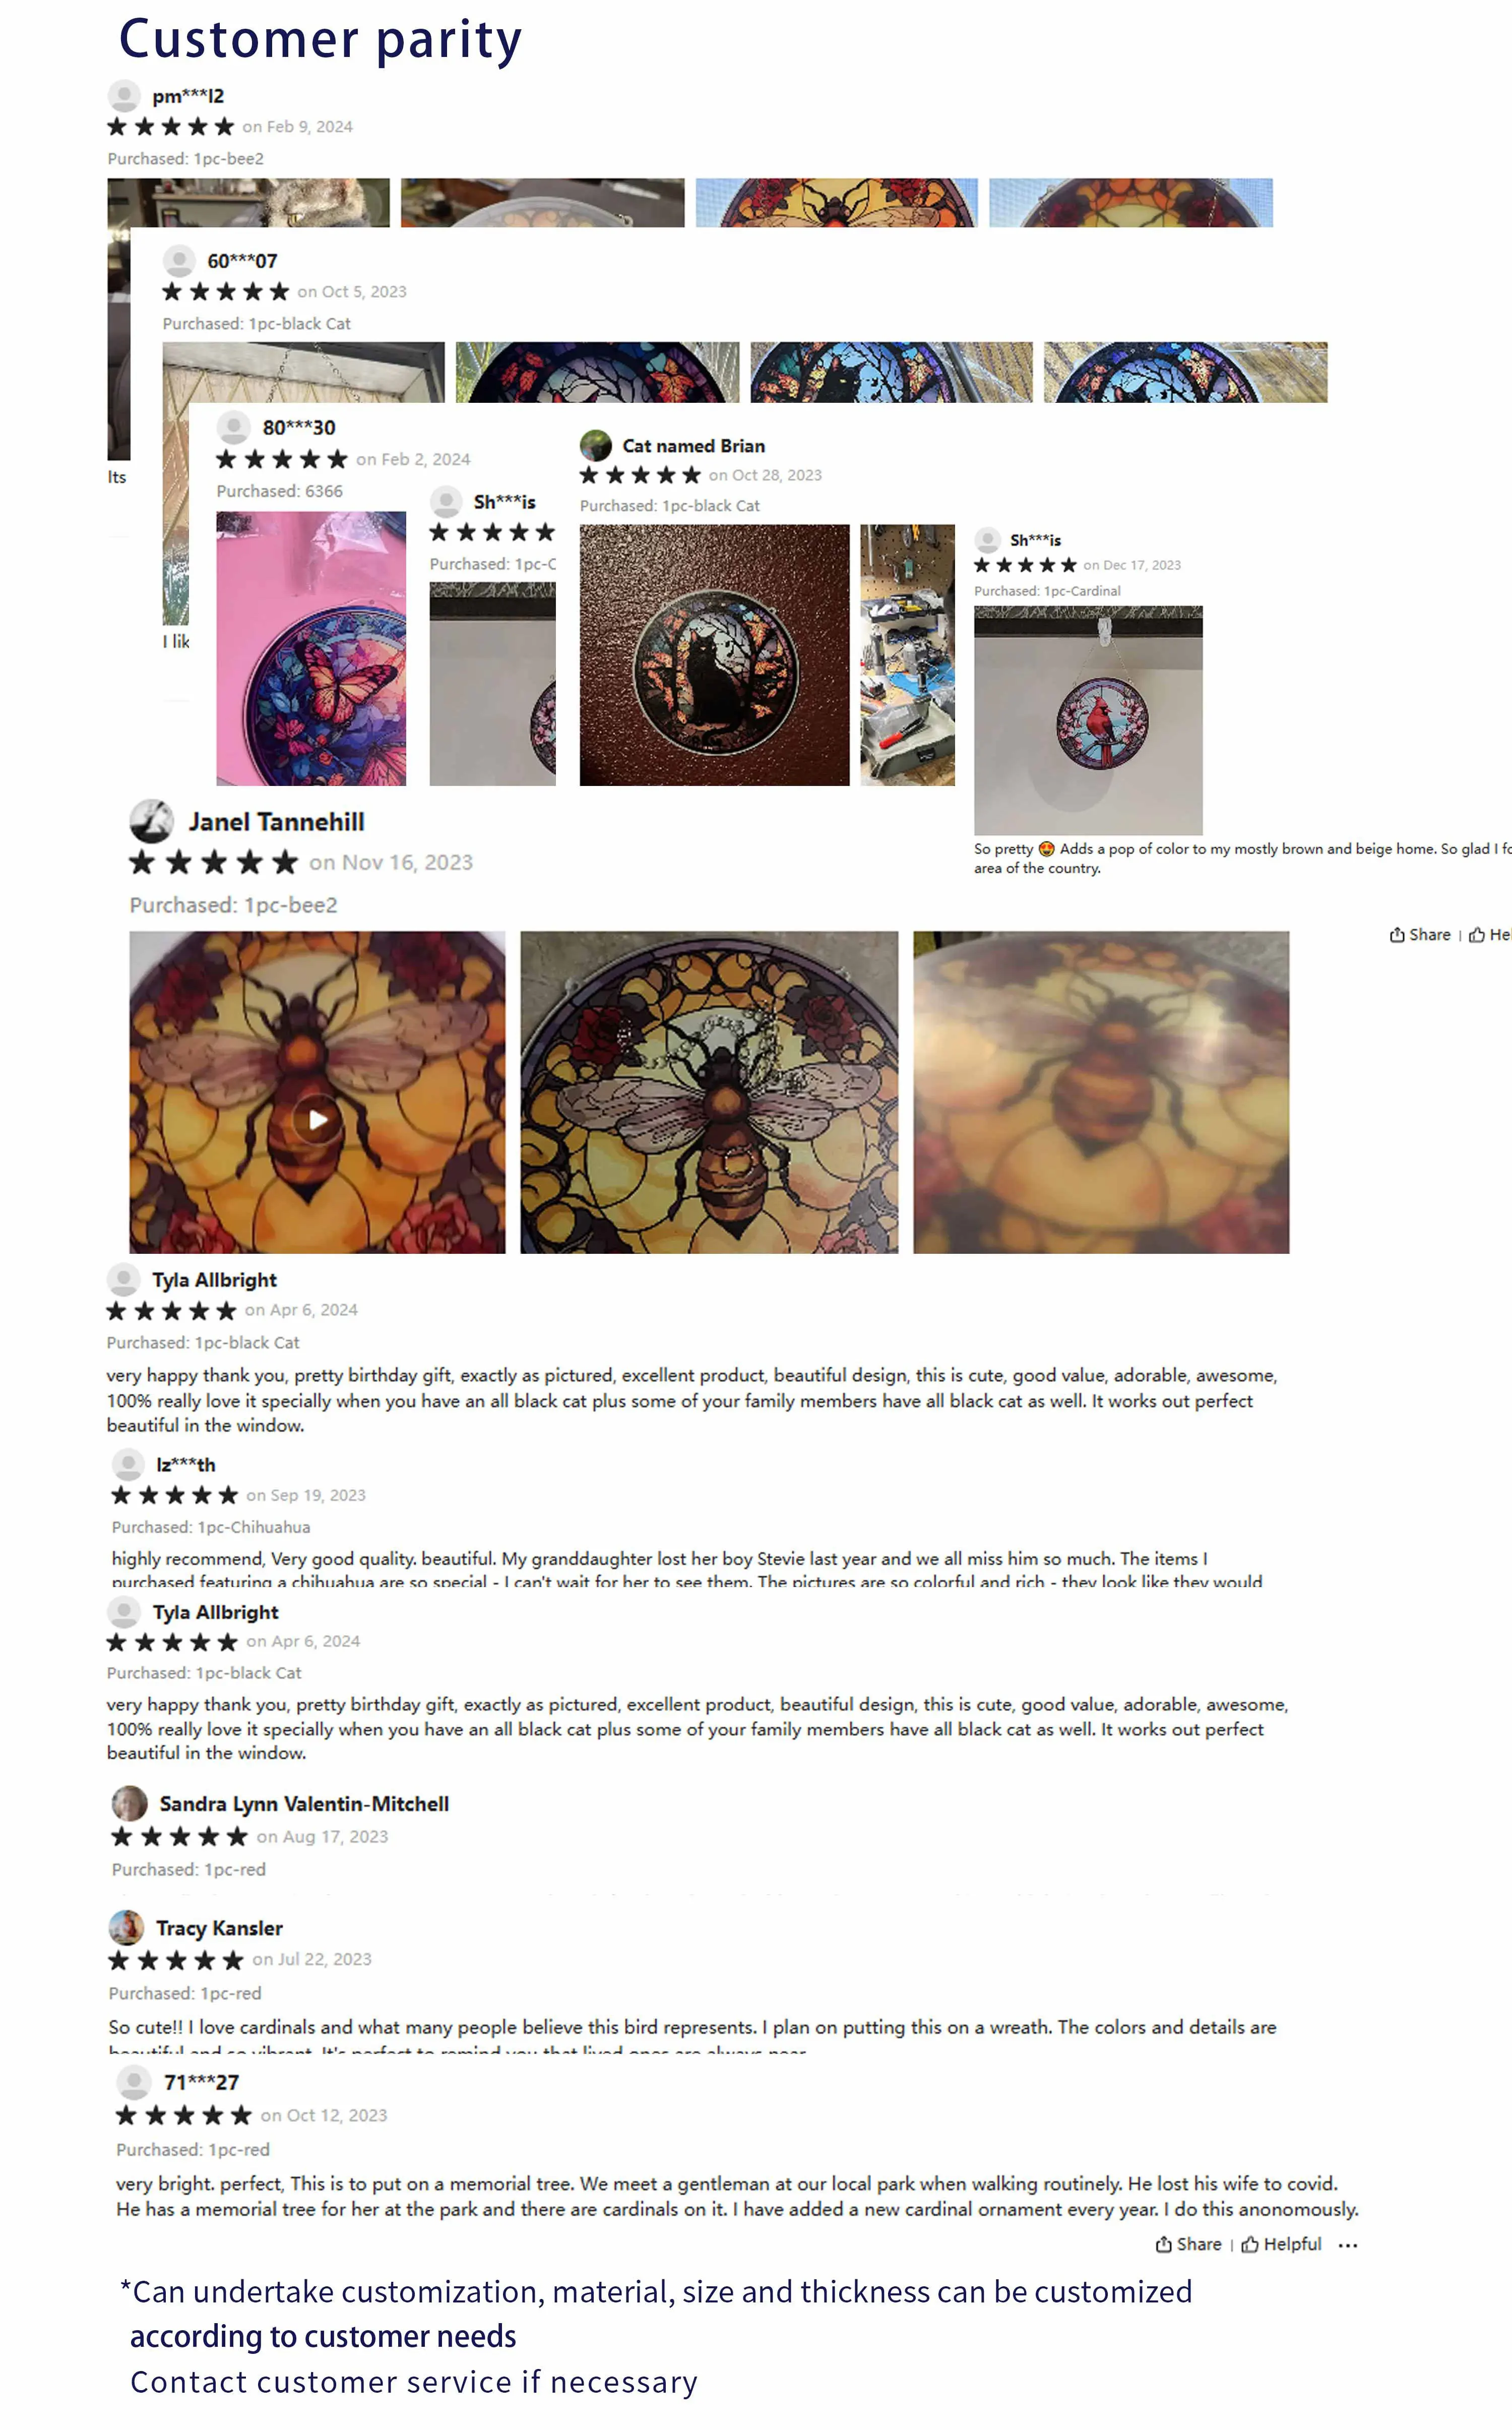Mark 71***27's review as Helpful

(1281, 2244)
